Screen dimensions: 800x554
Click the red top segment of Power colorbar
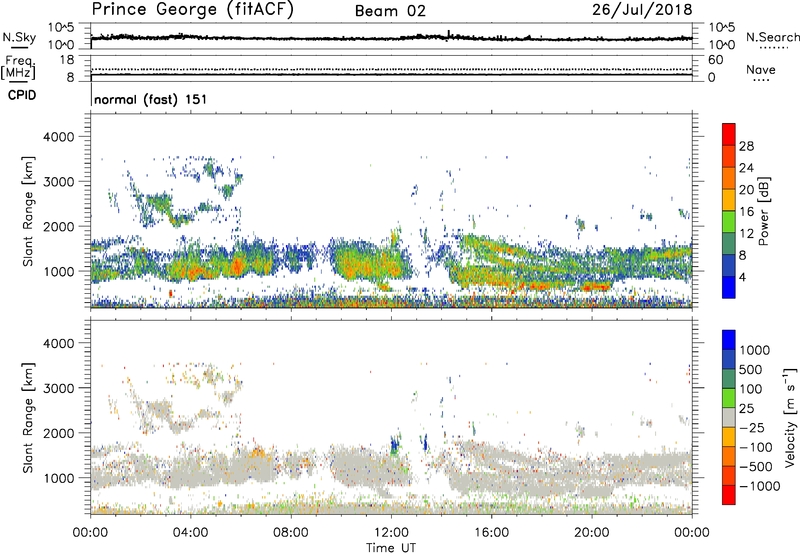click(x=729, y=134)
